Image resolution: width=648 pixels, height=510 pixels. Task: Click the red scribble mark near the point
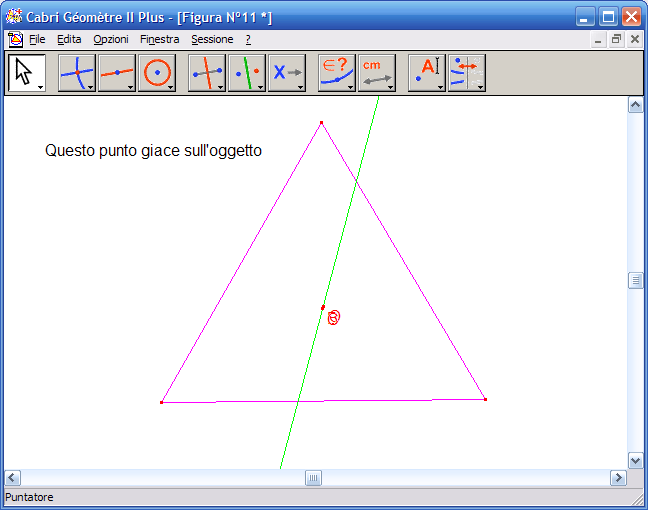pos(334,317)
